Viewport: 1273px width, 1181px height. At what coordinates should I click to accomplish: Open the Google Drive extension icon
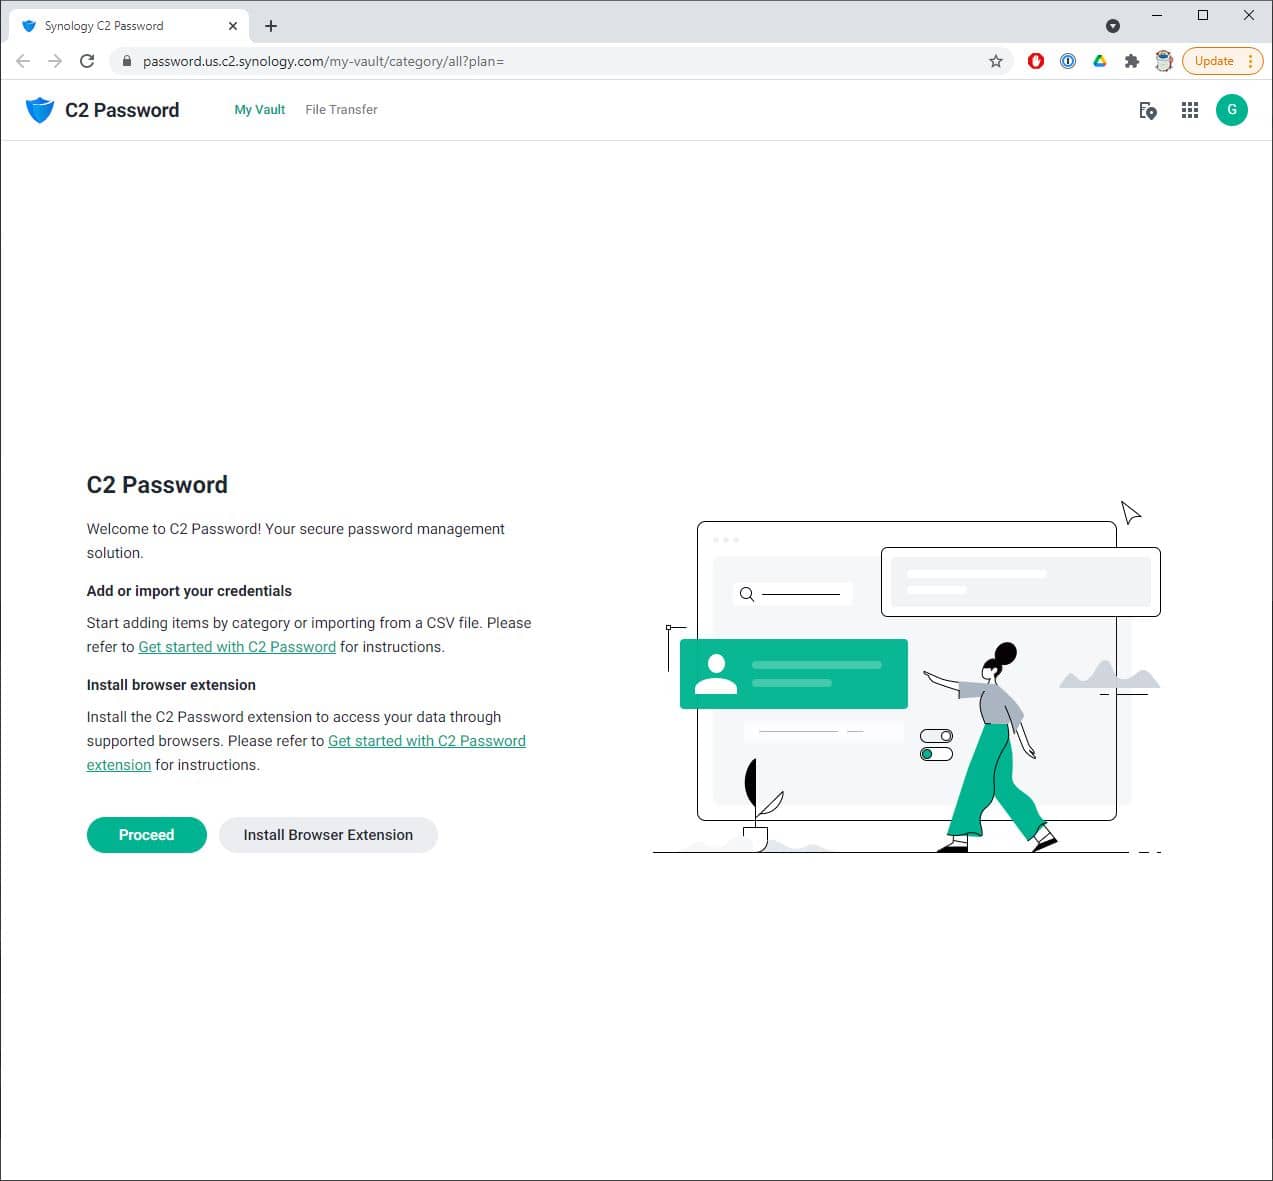coord(1100,61)
